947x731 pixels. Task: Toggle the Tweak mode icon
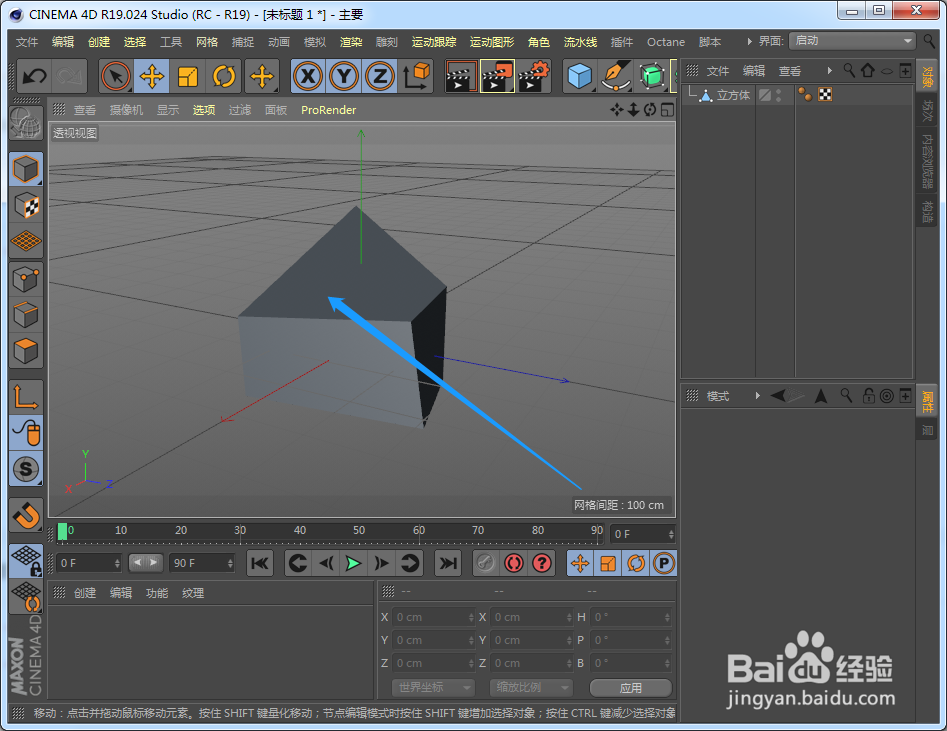[26, 433]
